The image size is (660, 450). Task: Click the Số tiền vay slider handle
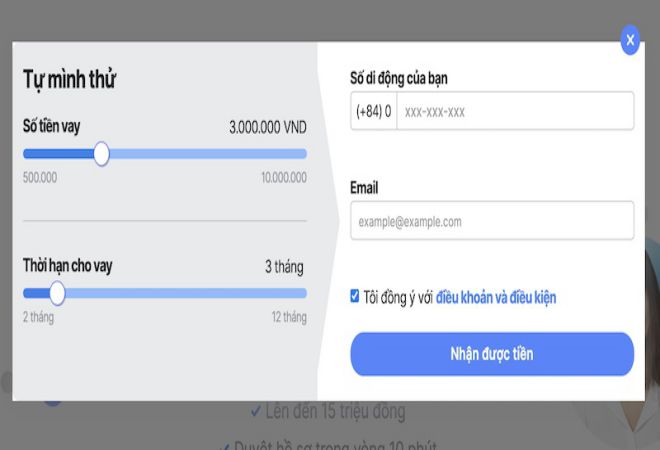pos(101,154)
